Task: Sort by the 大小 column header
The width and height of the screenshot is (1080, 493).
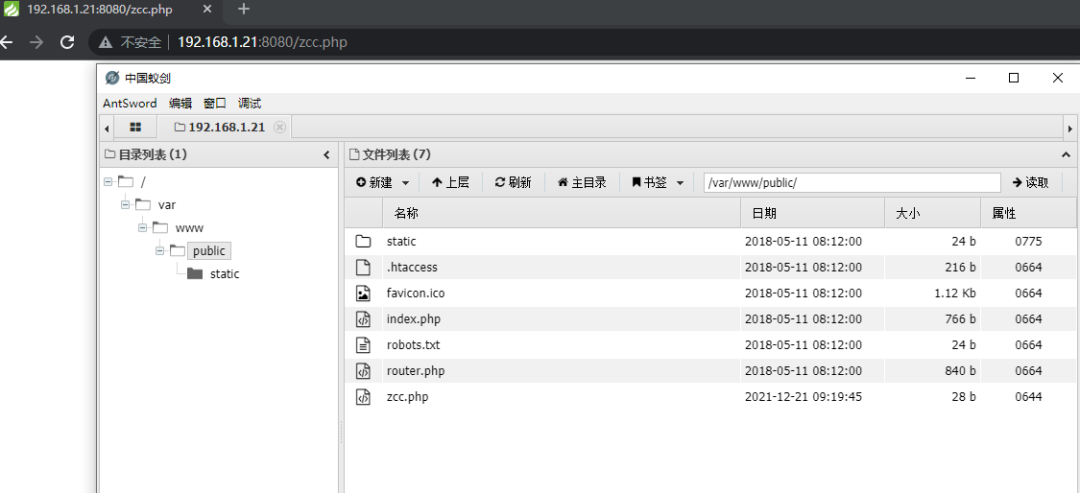Action: pos(933,213)
